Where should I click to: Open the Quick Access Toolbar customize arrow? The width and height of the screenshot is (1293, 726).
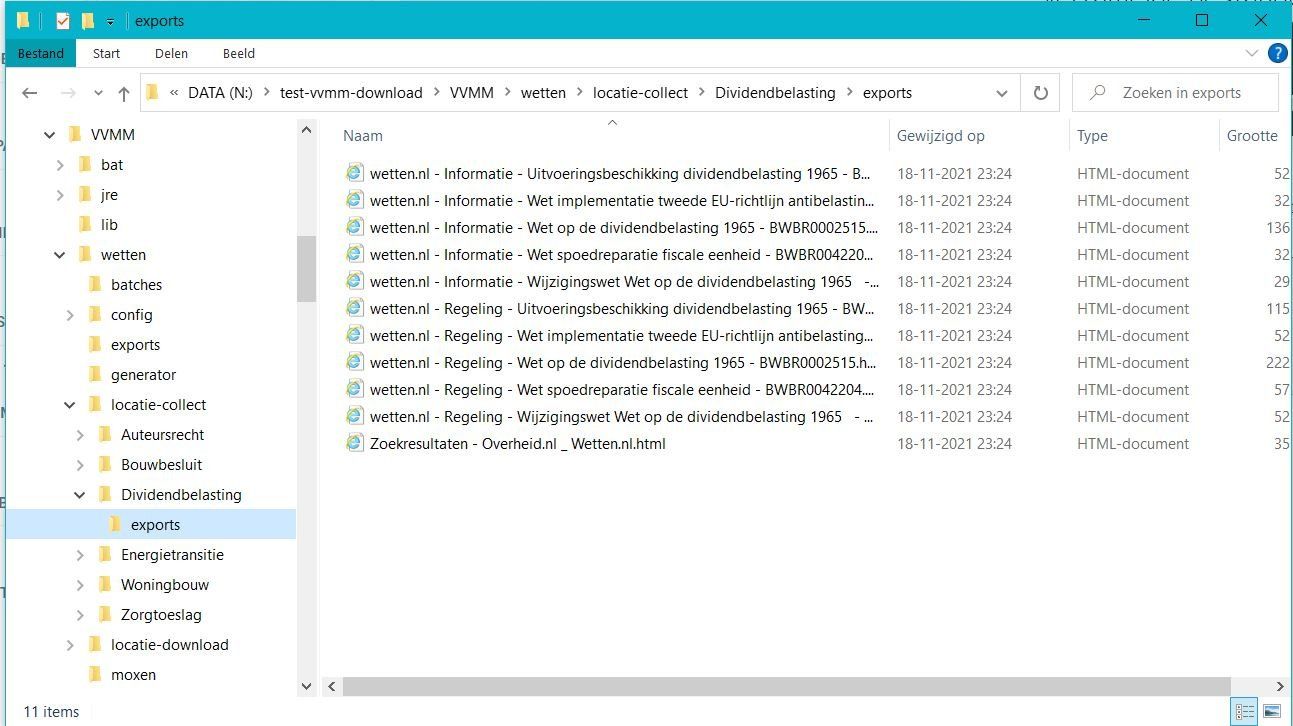point(110,21)
